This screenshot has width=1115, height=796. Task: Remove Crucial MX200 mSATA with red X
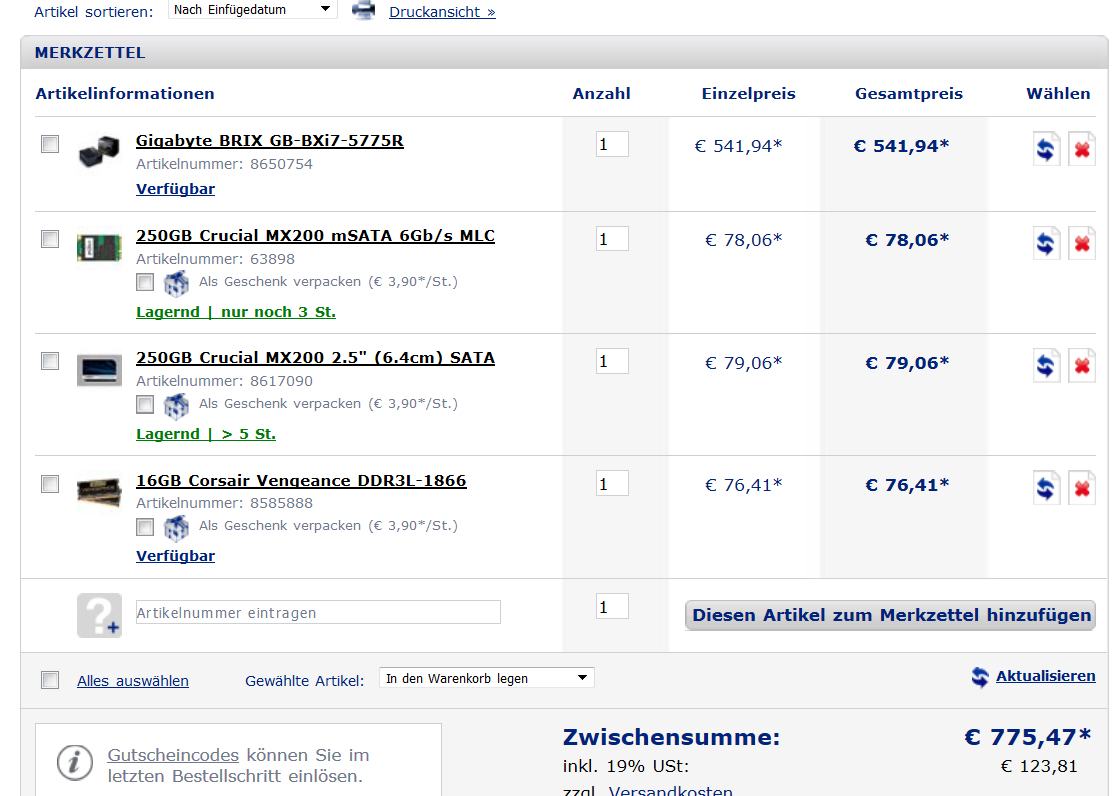pyautogui.click(x=1082, y=243)
